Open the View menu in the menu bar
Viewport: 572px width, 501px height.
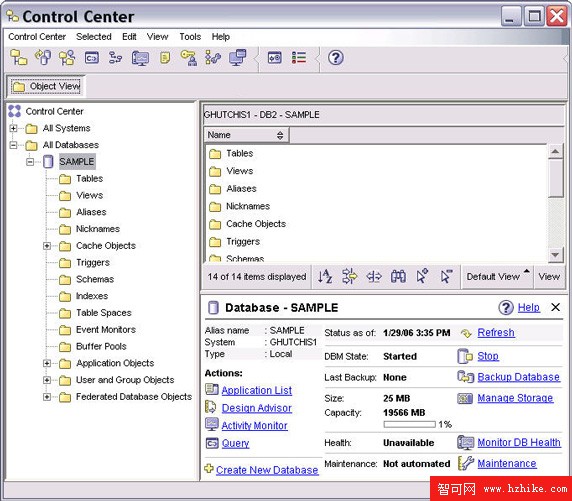[x=158, y=36]
